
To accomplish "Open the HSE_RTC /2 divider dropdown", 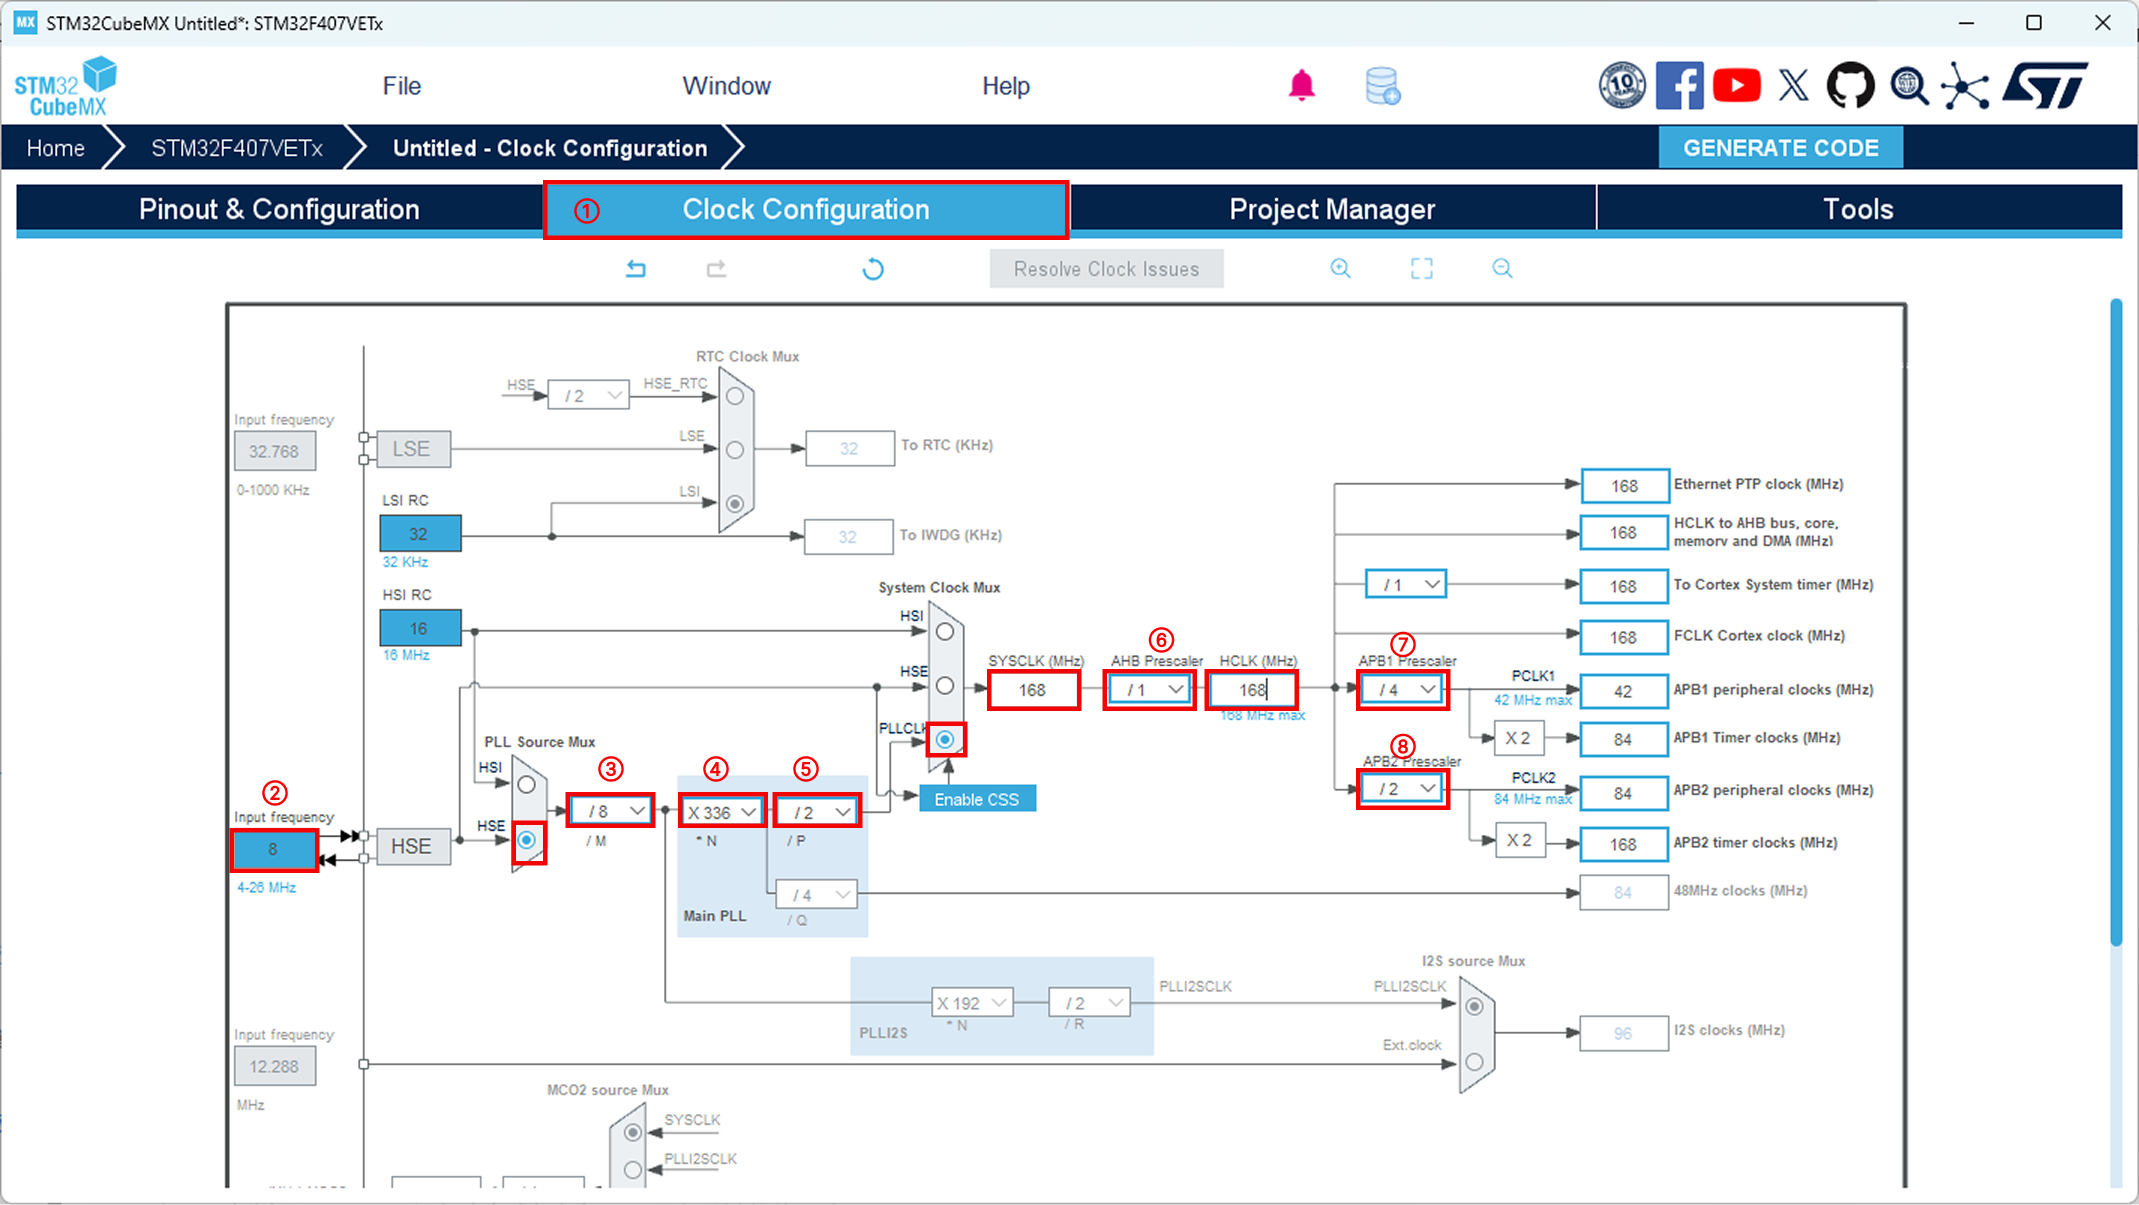I will (x=589, y=396).
